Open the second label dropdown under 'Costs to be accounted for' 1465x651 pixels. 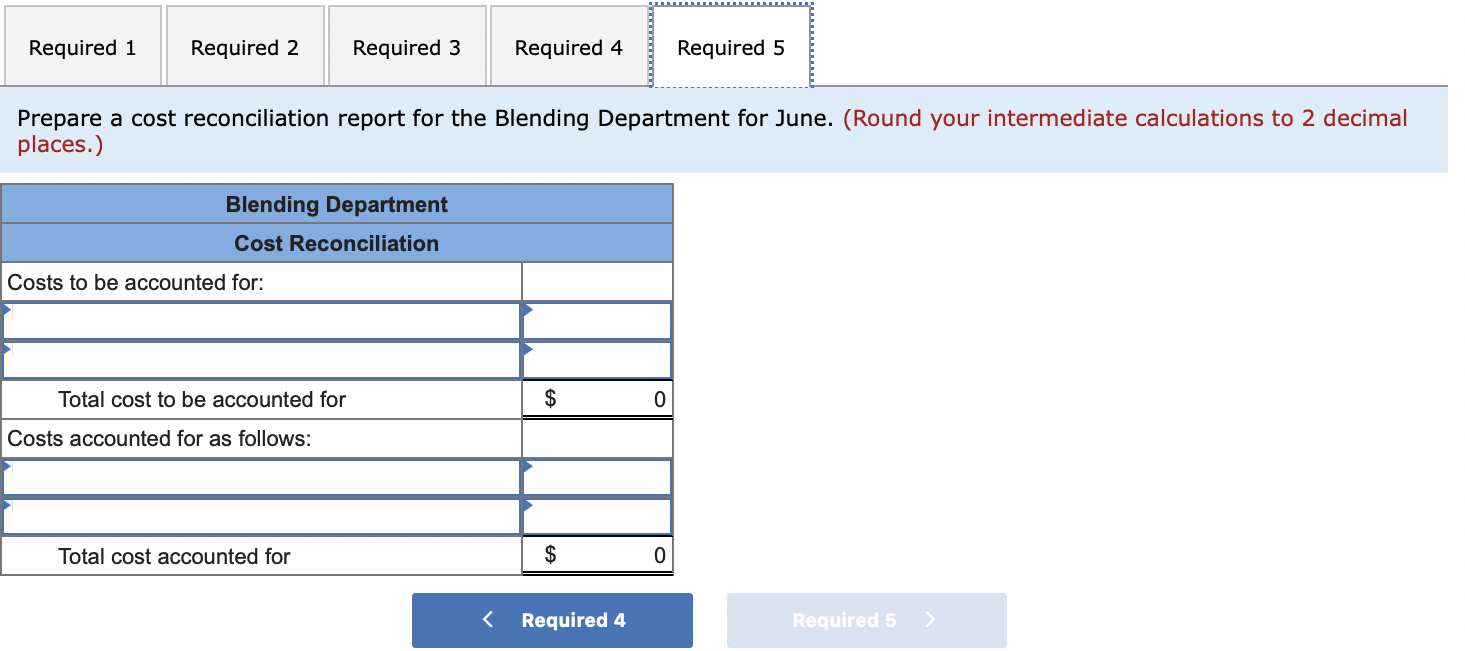point(260,359)
